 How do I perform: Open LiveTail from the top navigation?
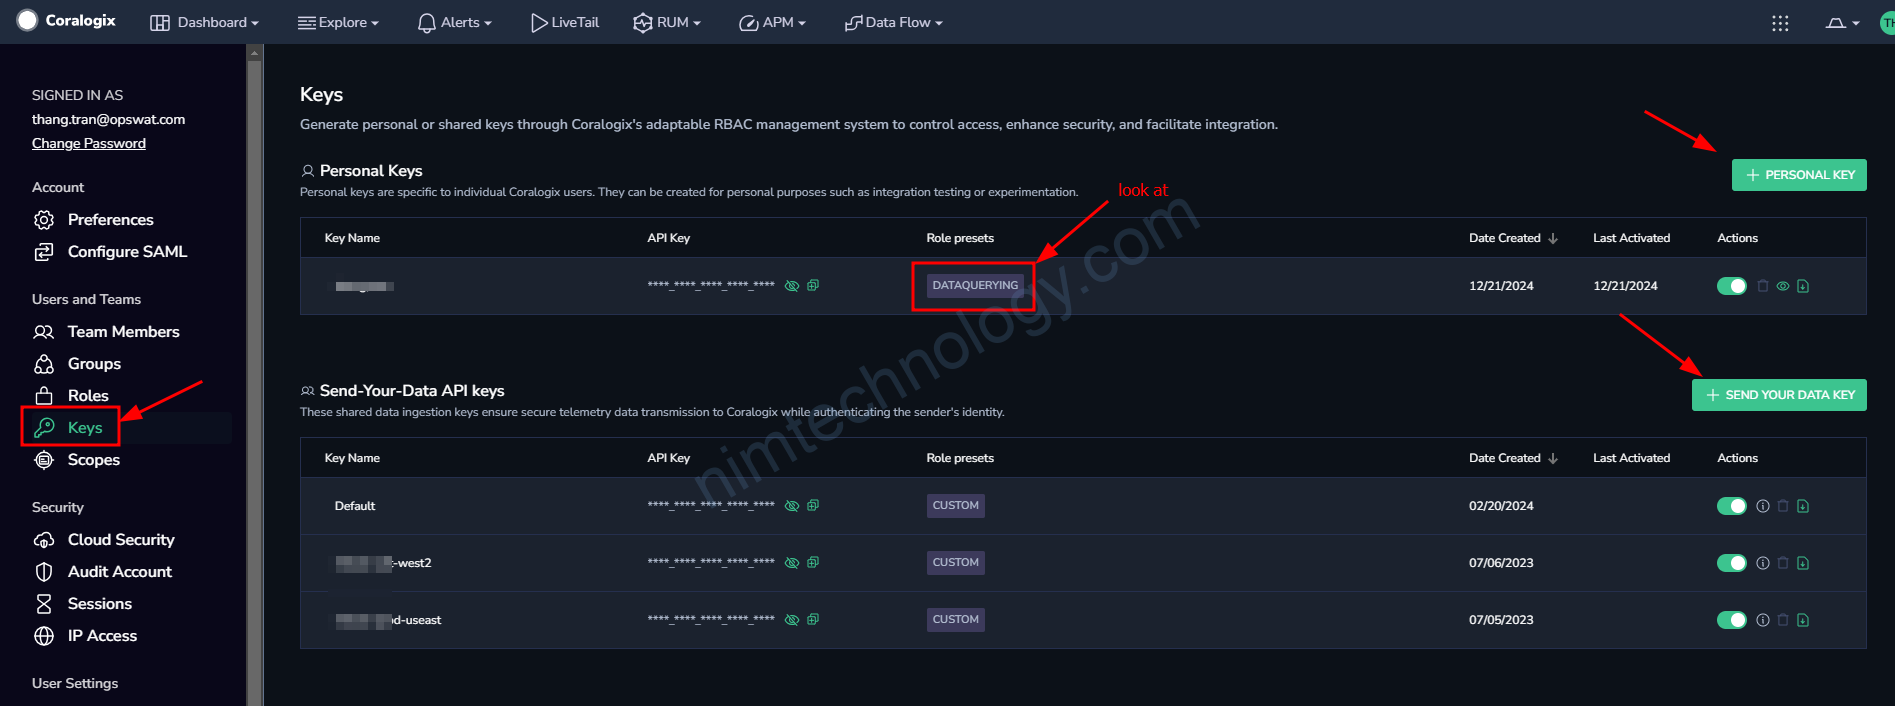[565, 23]
